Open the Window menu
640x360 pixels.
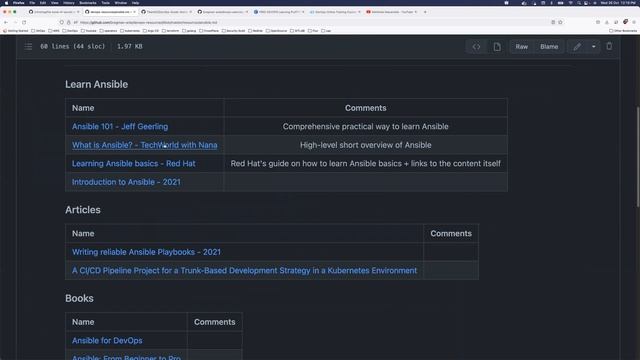[120, 3]
